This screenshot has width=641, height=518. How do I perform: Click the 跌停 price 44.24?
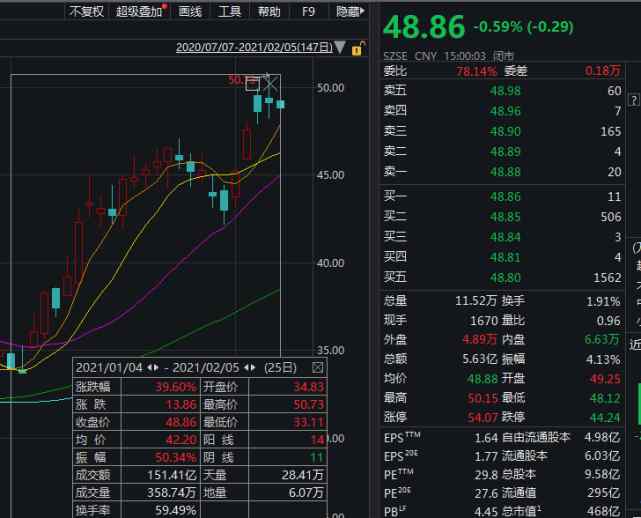pos(605,417)
